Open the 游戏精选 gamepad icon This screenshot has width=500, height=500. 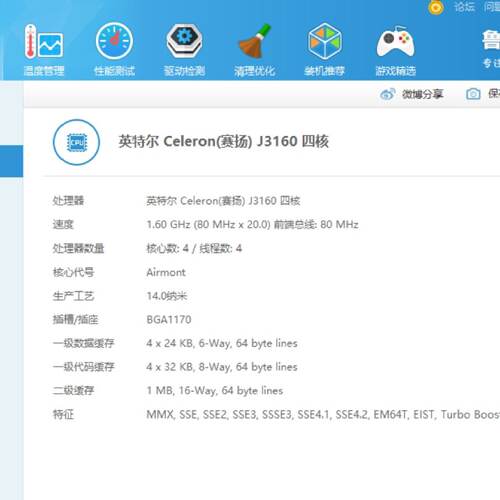coord(395,41)
